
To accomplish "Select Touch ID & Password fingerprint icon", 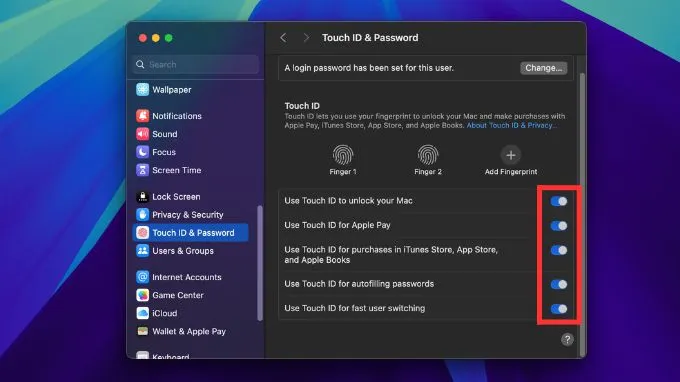I will pos(142,233).
